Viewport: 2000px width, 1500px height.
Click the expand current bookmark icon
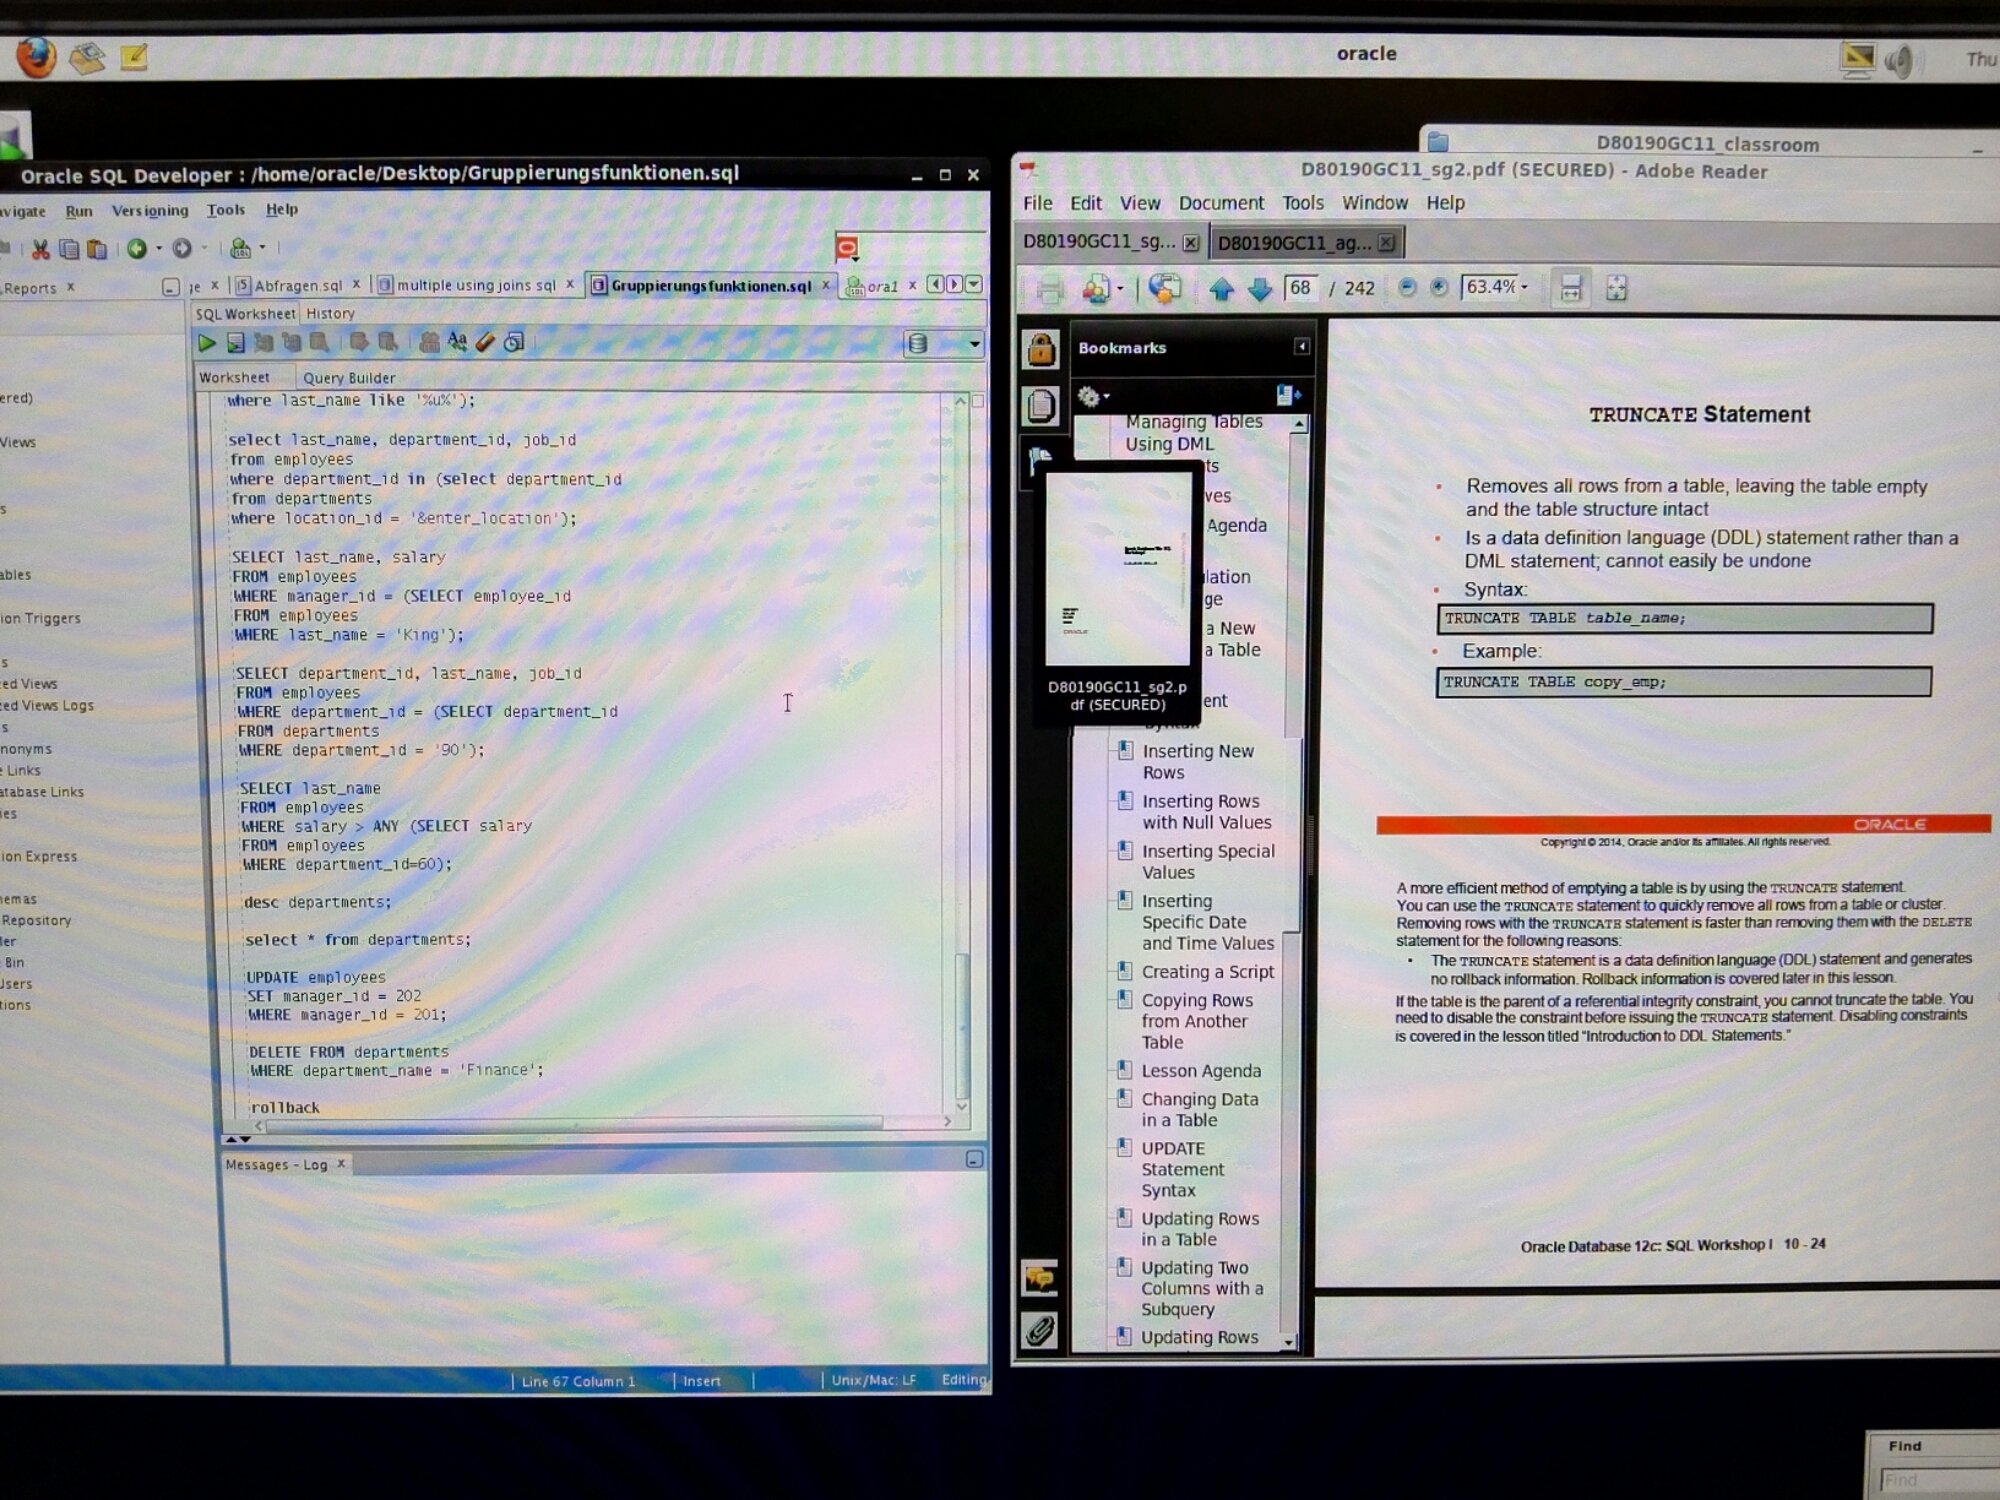[x=1288, y=396]
